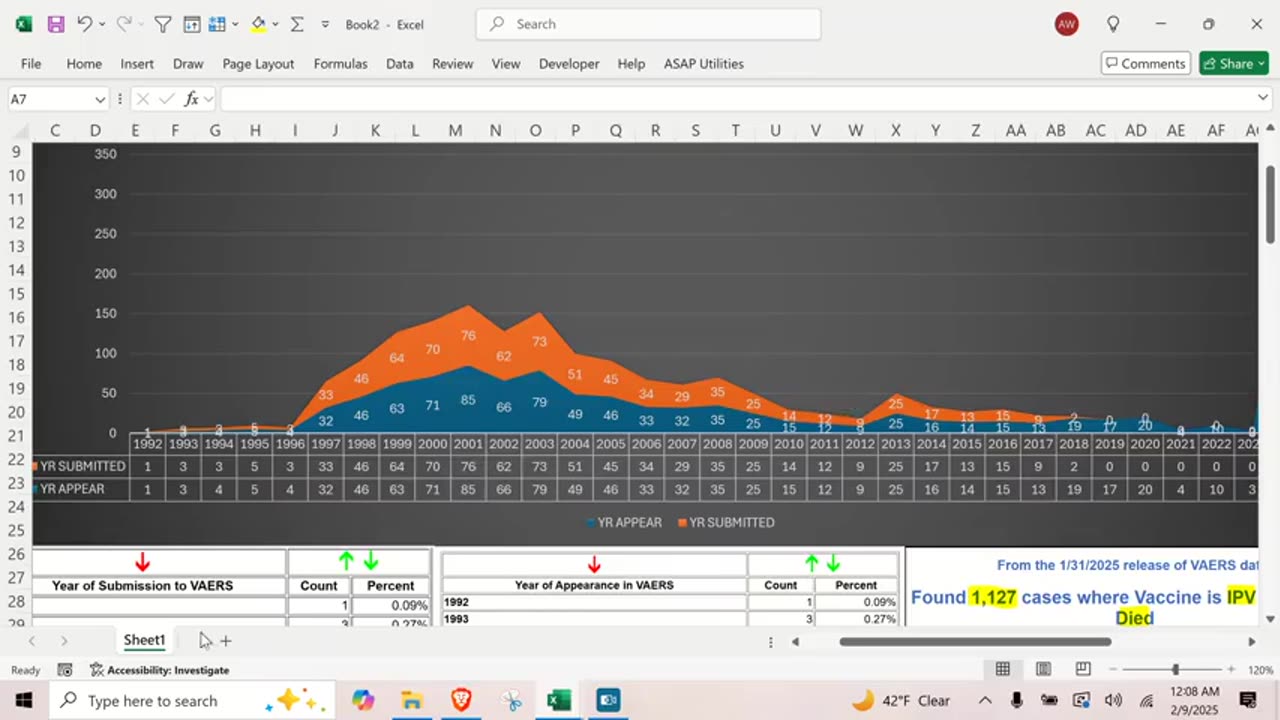Viewport: 1280px width, 720px height.
Task: Apply the yellow fill color bucket
Action: (x=258, y=24)
